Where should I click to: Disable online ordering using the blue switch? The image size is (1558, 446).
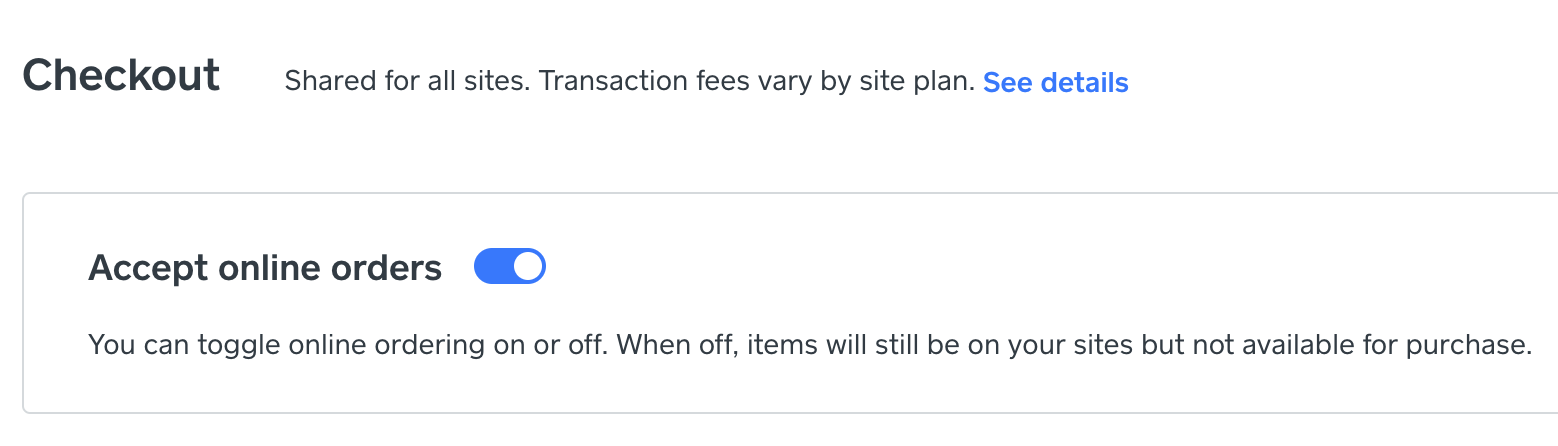click(509, 267)
